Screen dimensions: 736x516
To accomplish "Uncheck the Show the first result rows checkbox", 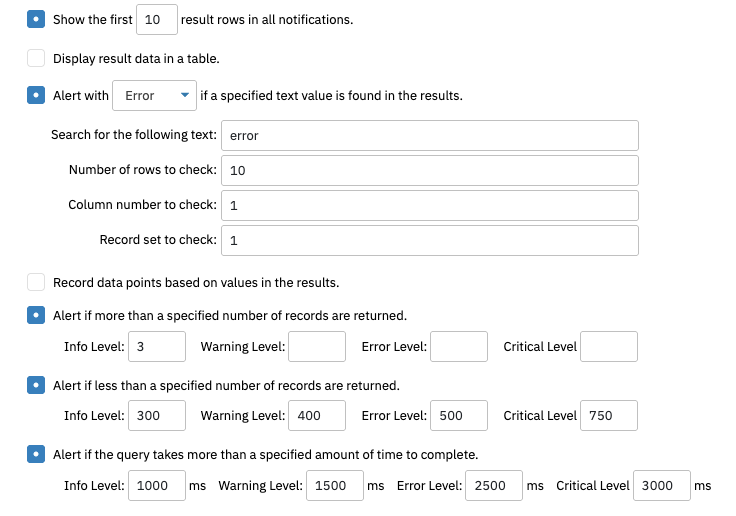I will coord(36,19).
